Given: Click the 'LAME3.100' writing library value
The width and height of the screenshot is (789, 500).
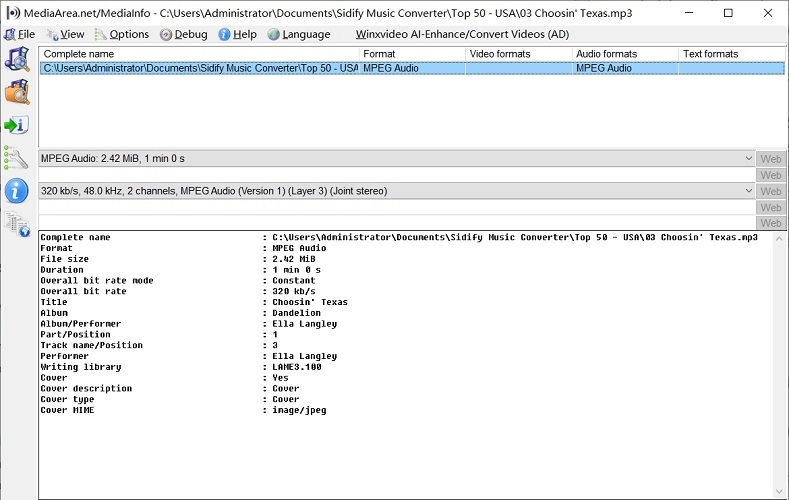Looking at the screenshot, I should coord(297,367).
